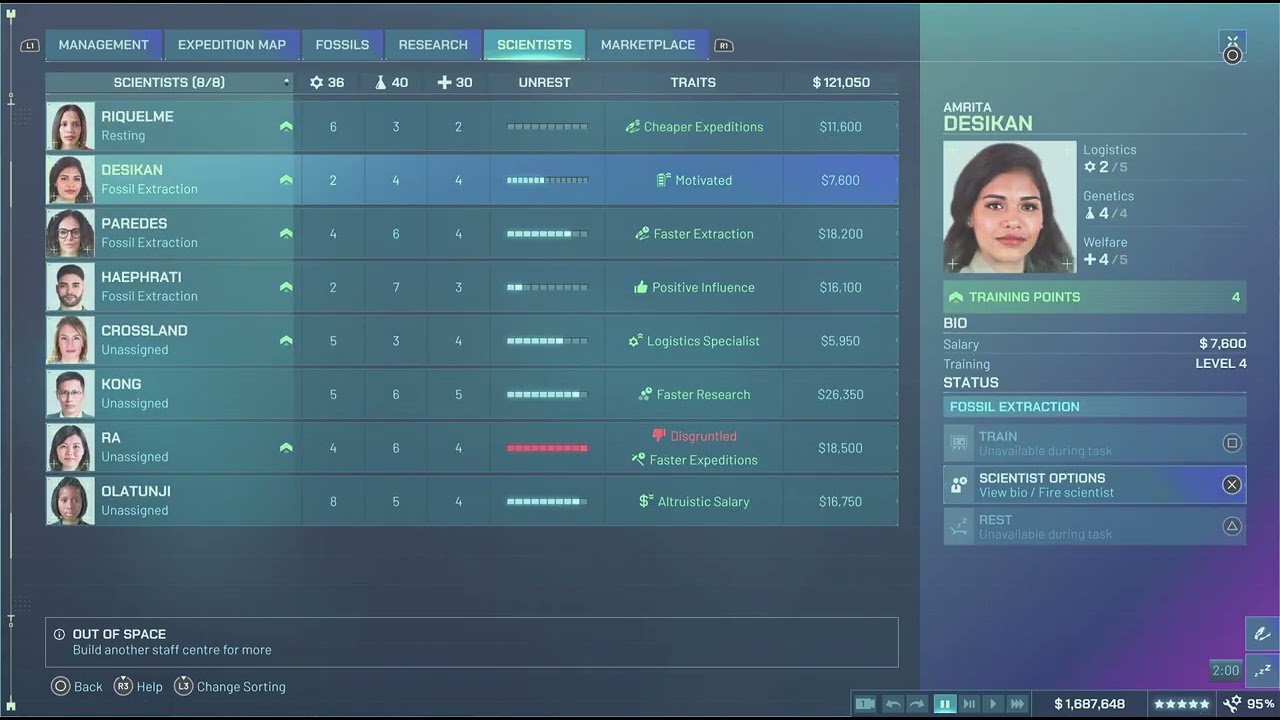Click the sleep zzz icon
This screenshot has height=720, width=1280.
1262,670
